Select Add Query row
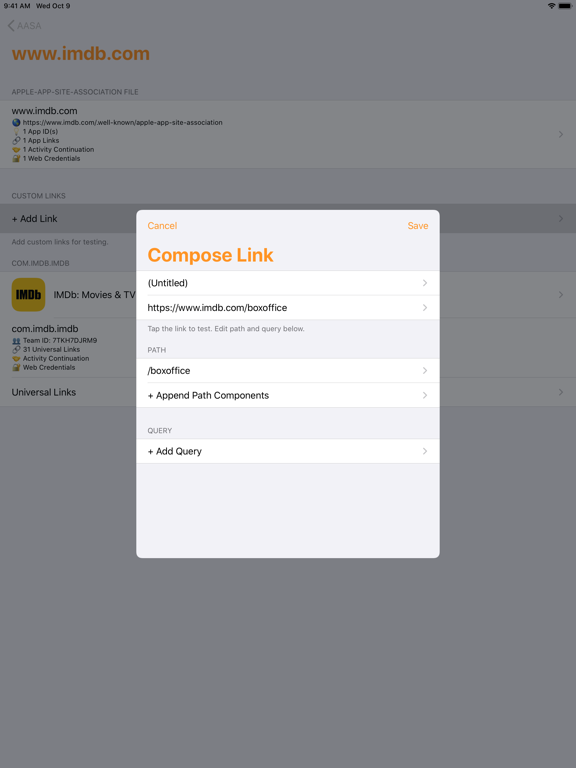The image size is (576, 768). tap(288, 451)
